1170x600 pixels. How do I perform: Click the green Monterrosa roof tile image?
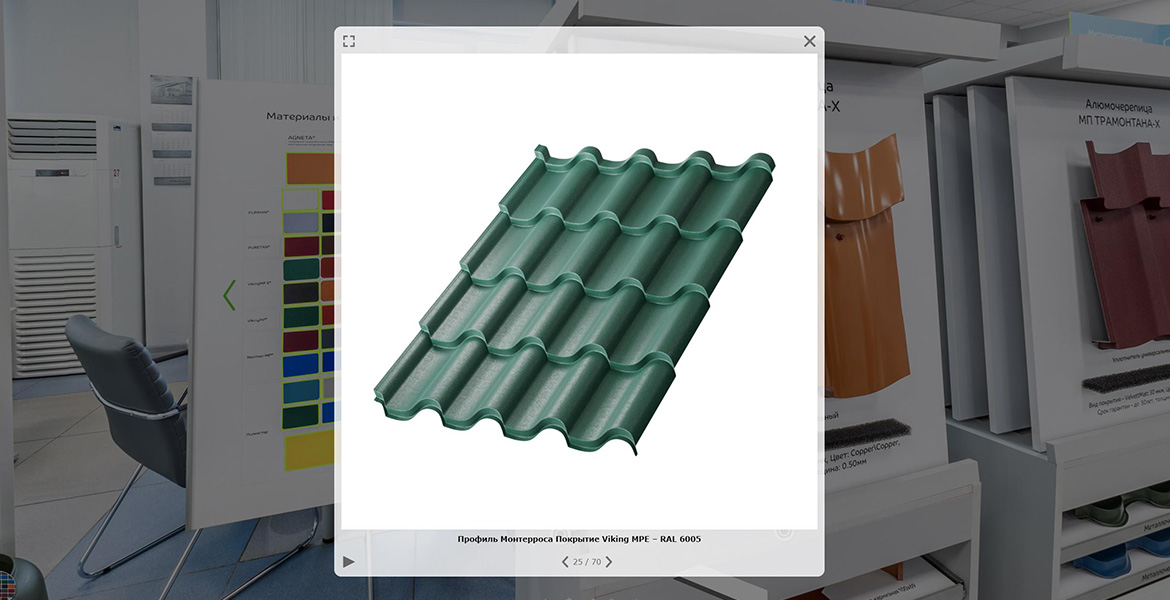click(x=578, y=300)
